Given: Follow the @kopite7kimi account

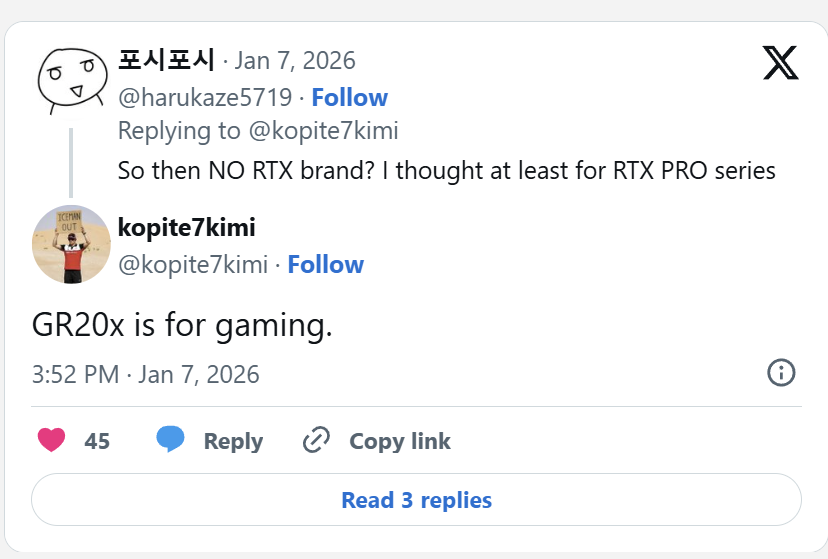Looking at the screenshot, I should pos(325,264).
